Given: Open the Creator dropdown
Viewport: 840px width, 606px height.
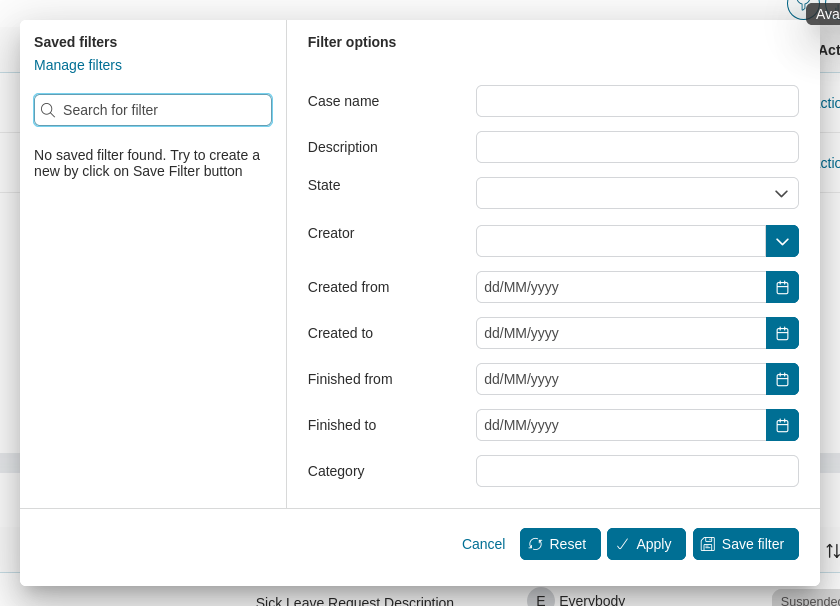Looking at the screenshot, I should pos(620,241).
